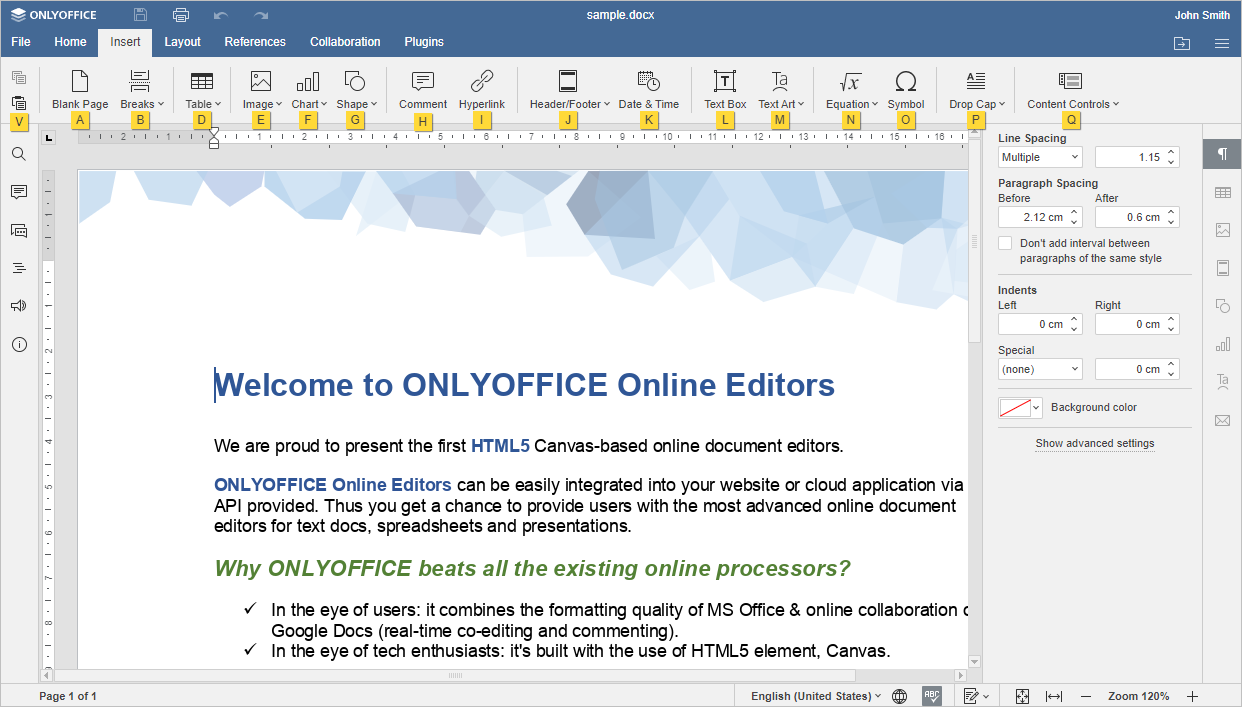Image resolution: width=1242 pixels, height=707 pixels.
Task: Toggle spell checking in the status bar
Action: pos(932,696)
